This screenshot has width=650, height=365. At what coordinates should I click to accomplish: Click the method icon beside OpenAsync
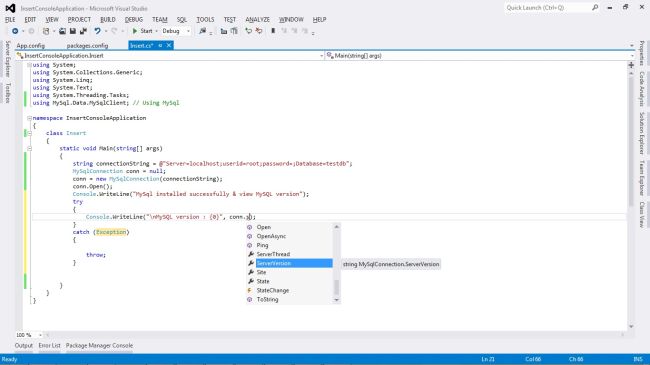250,236
